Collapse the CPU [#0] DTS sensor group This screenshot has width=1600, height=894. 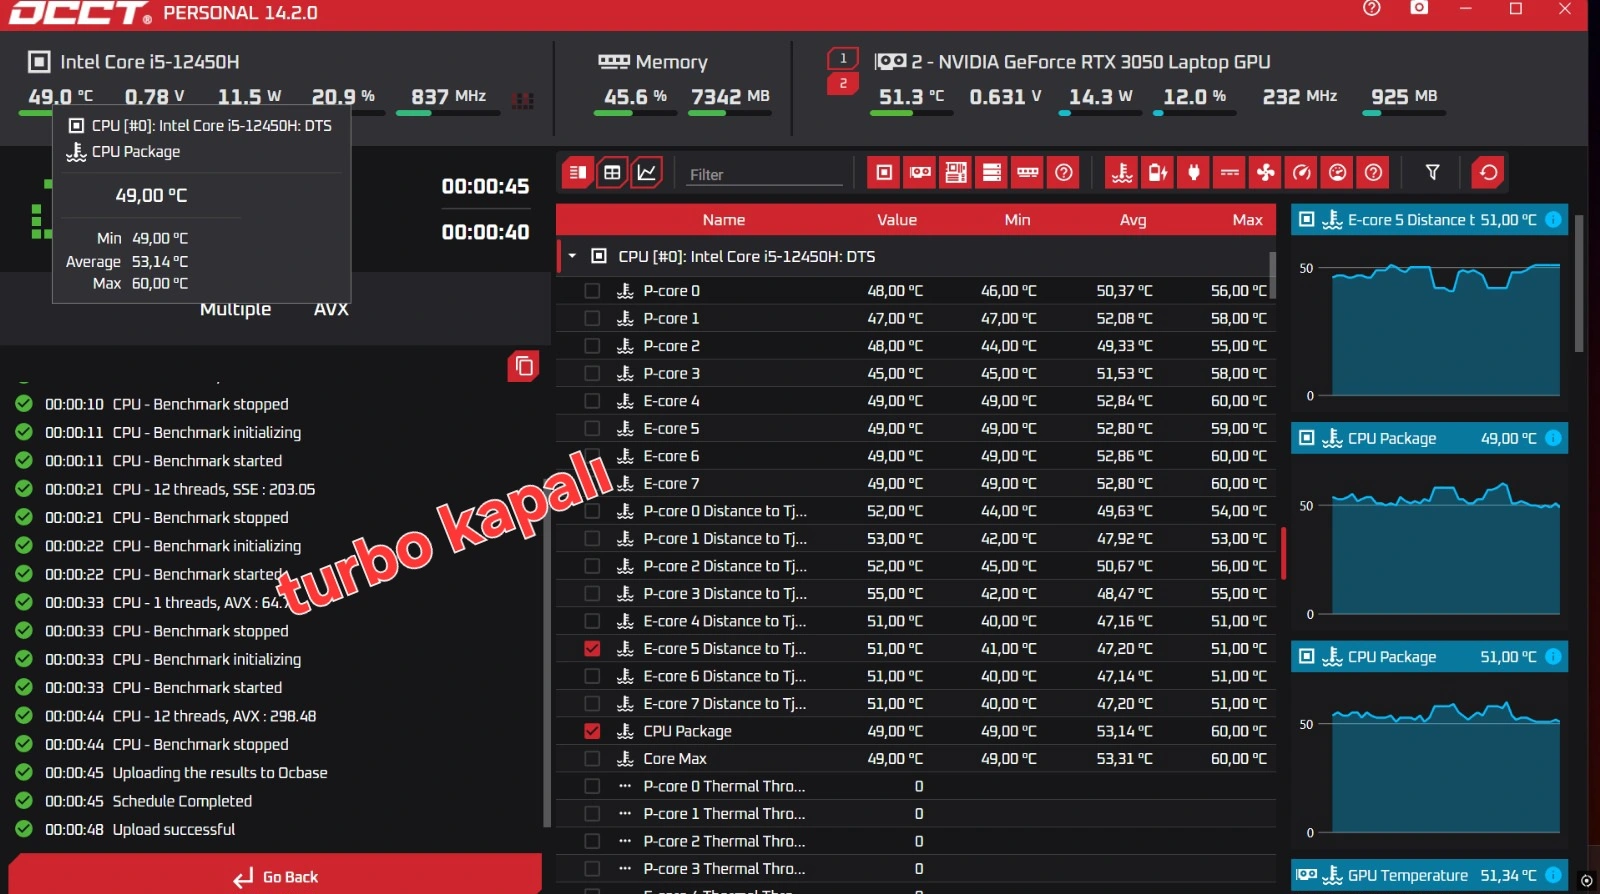pyautogui.click(x=572, y=256)
